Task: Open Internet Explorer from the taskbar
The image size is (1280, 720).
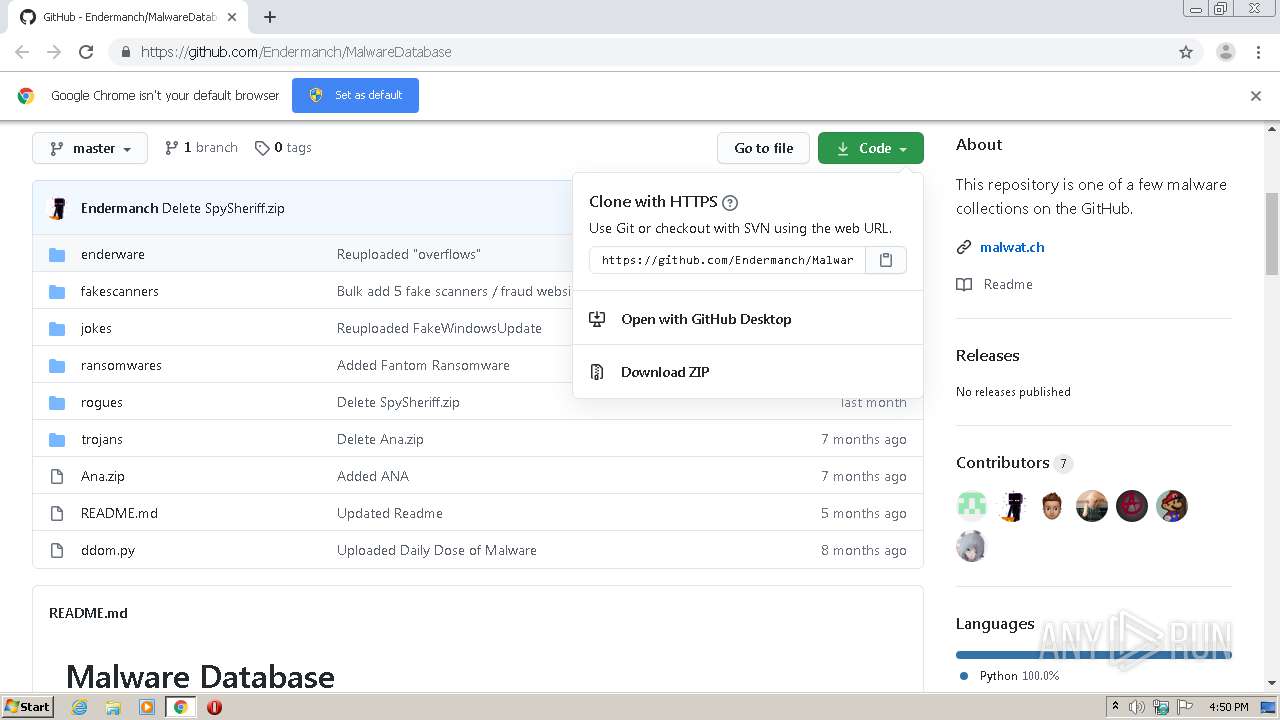Action: pos(80,707)
